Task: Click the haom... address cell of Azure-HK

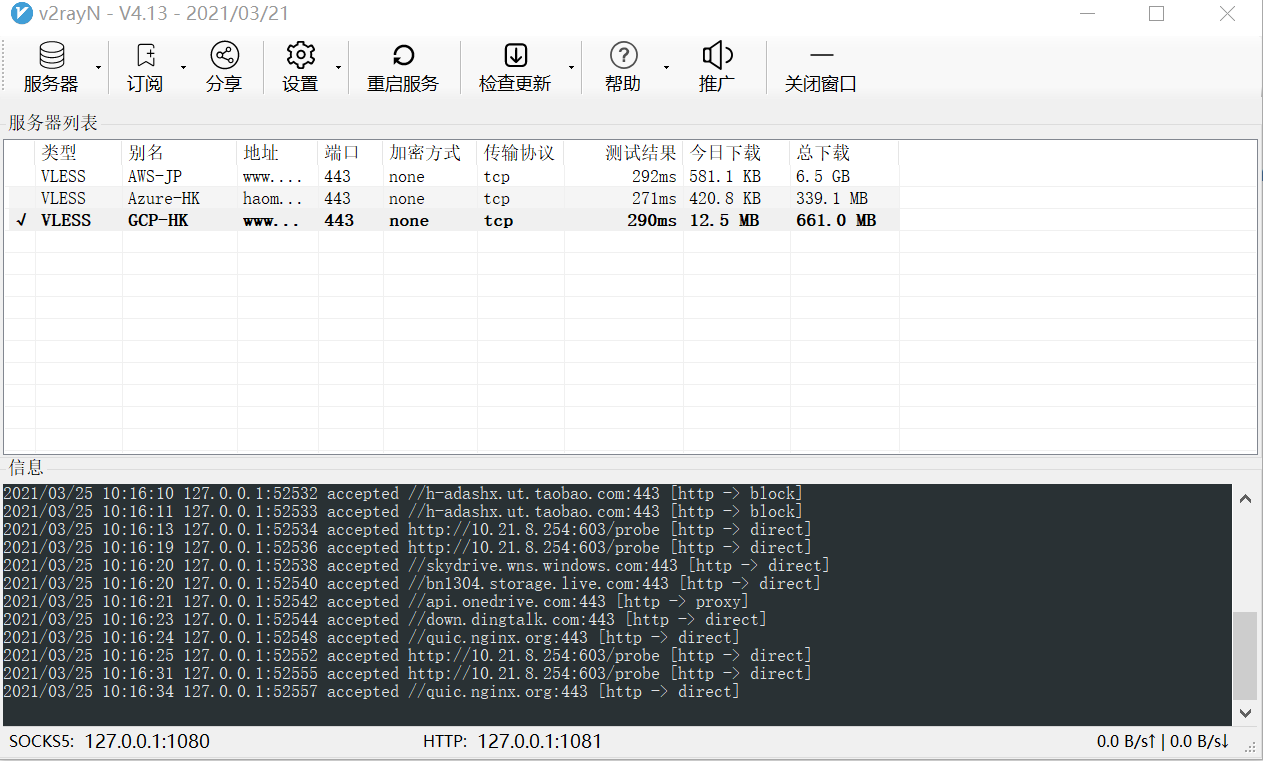Action: pos(272,199)
